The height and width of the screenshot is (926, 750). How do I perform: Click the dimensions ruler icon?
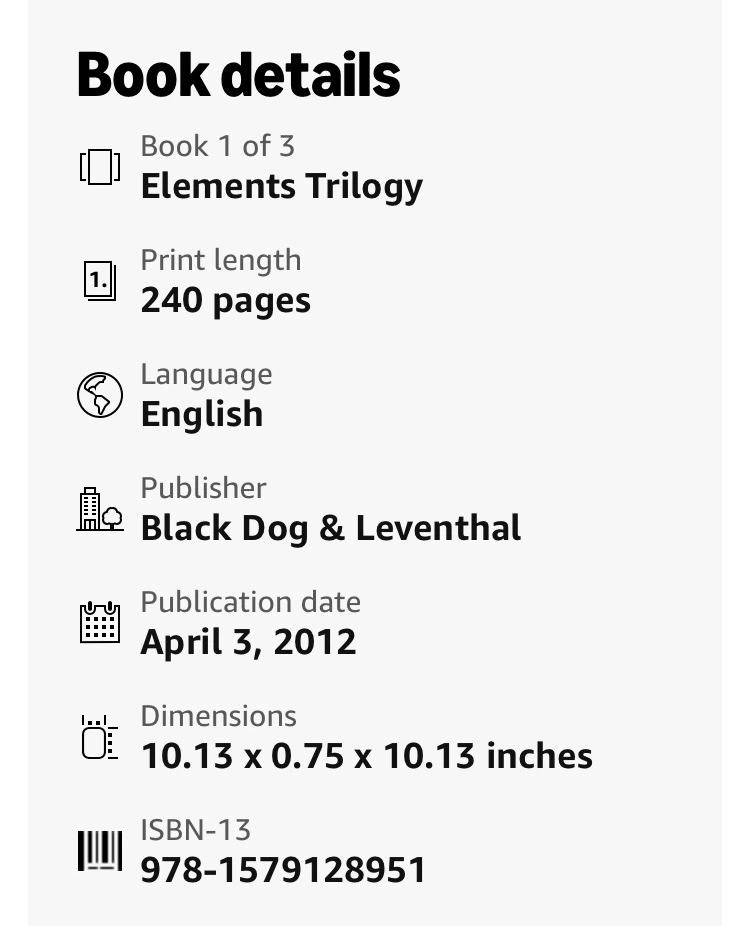pyautogui.click(x=100, y=736)
